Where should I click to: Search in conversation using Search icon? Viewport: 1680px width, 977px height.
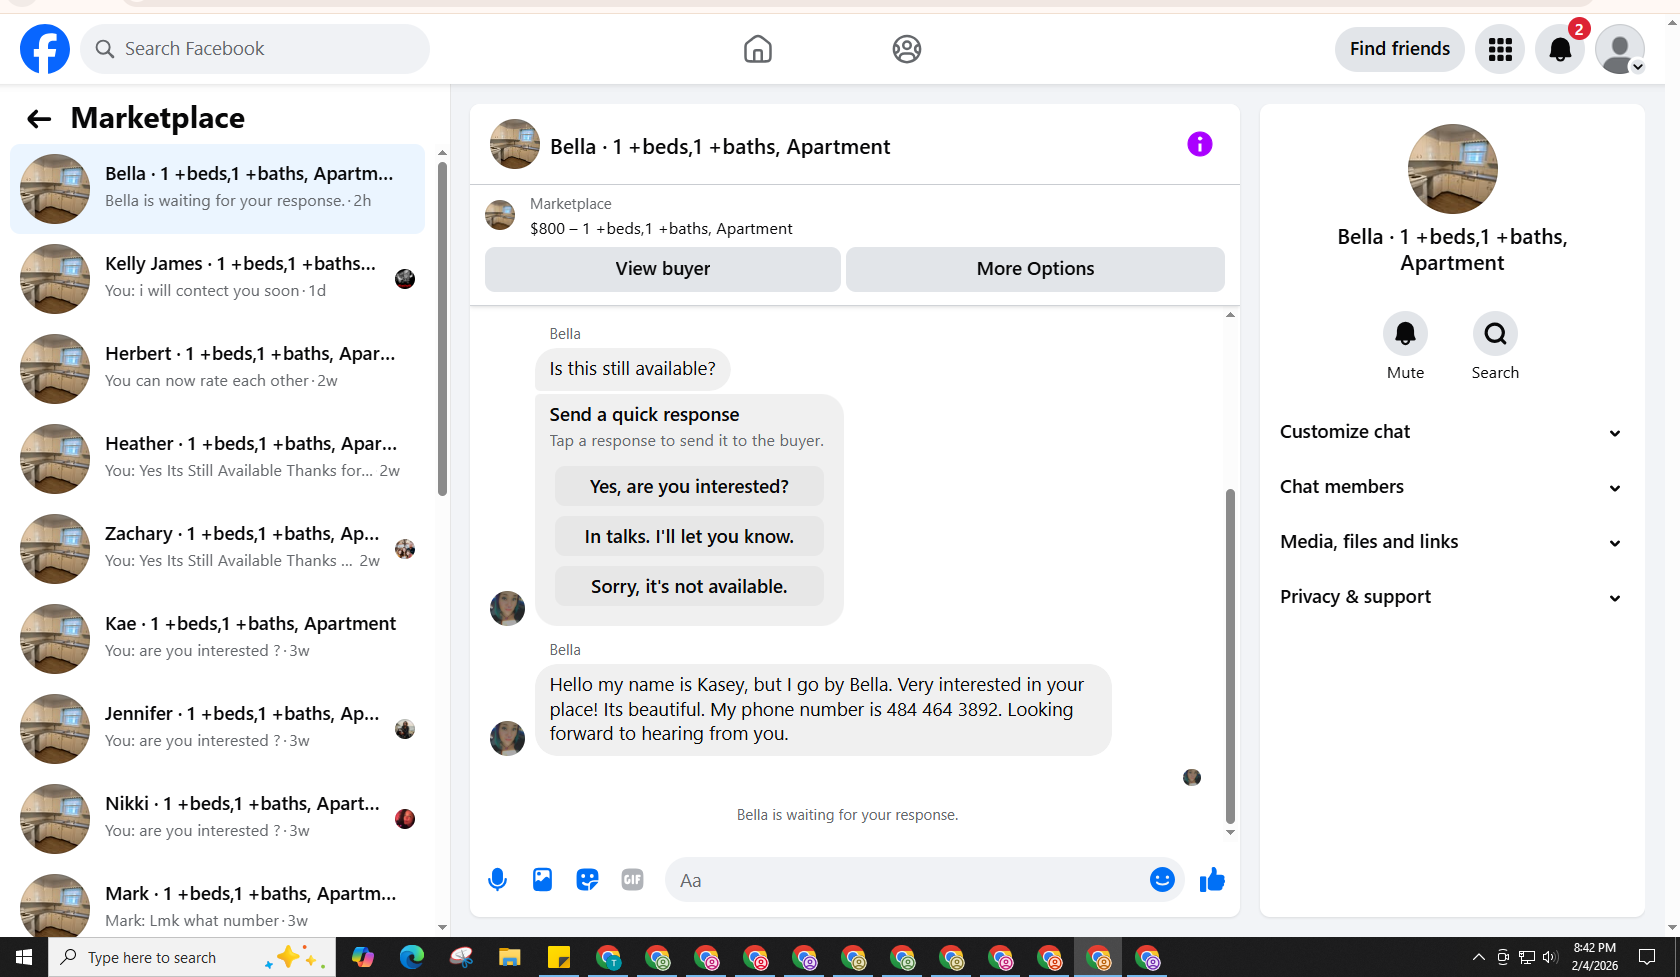pyautogui.click(x=1495, y=334)
